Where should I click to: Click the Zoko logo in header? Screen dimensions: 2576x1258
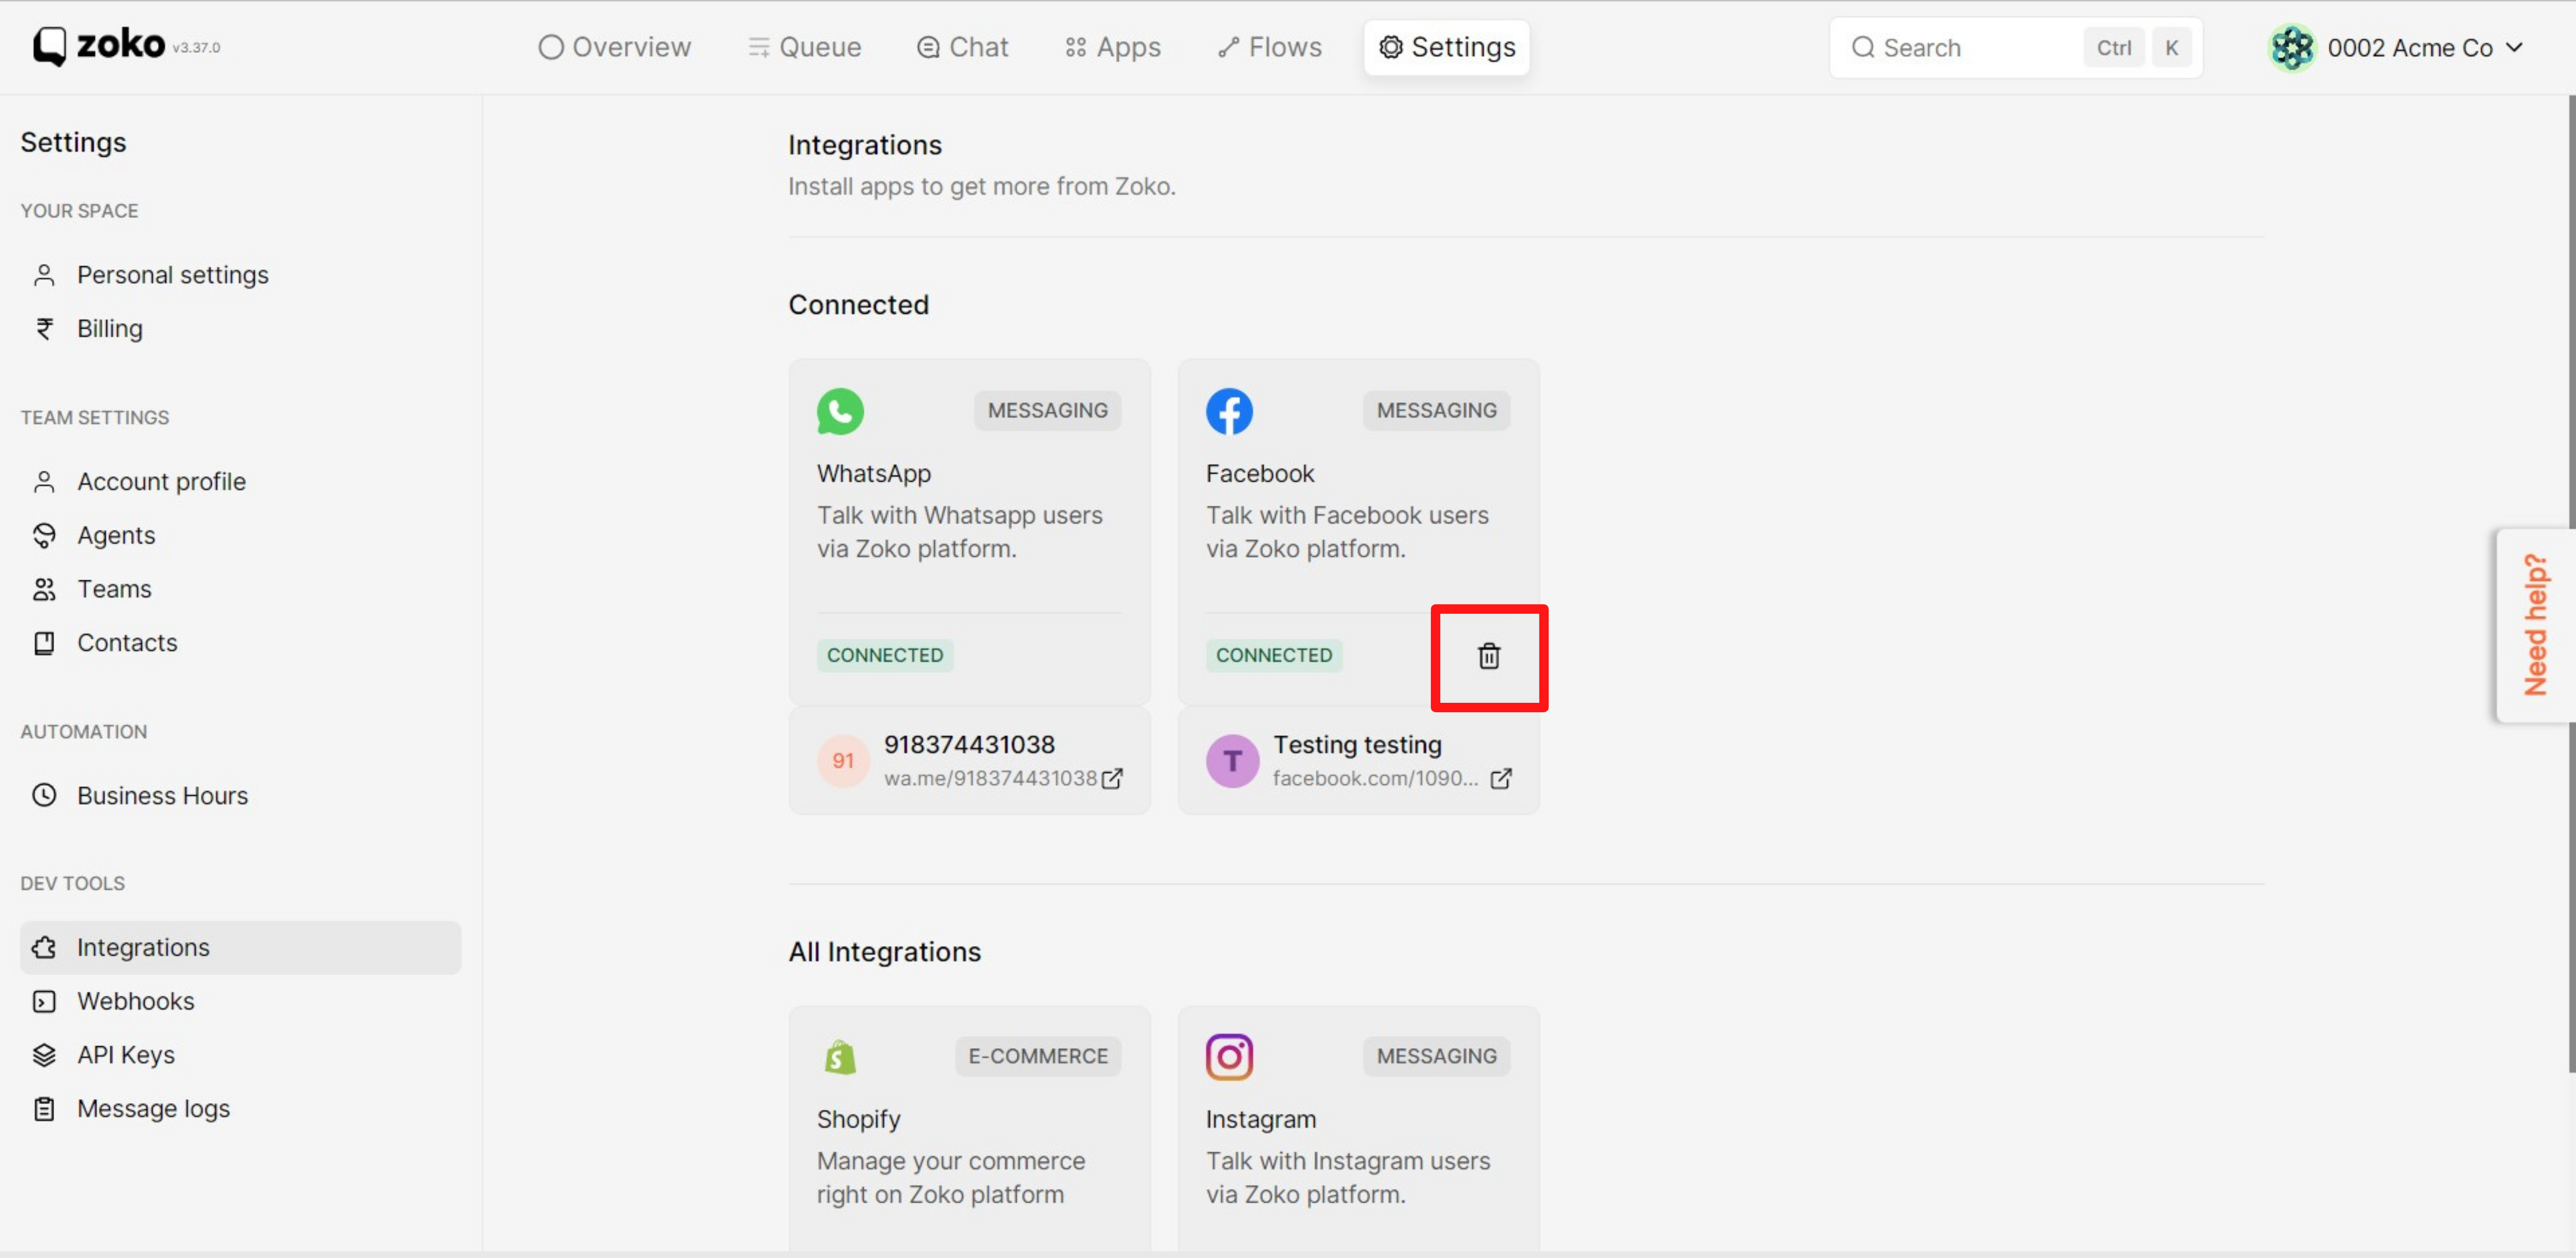click(x=99, y=46)
